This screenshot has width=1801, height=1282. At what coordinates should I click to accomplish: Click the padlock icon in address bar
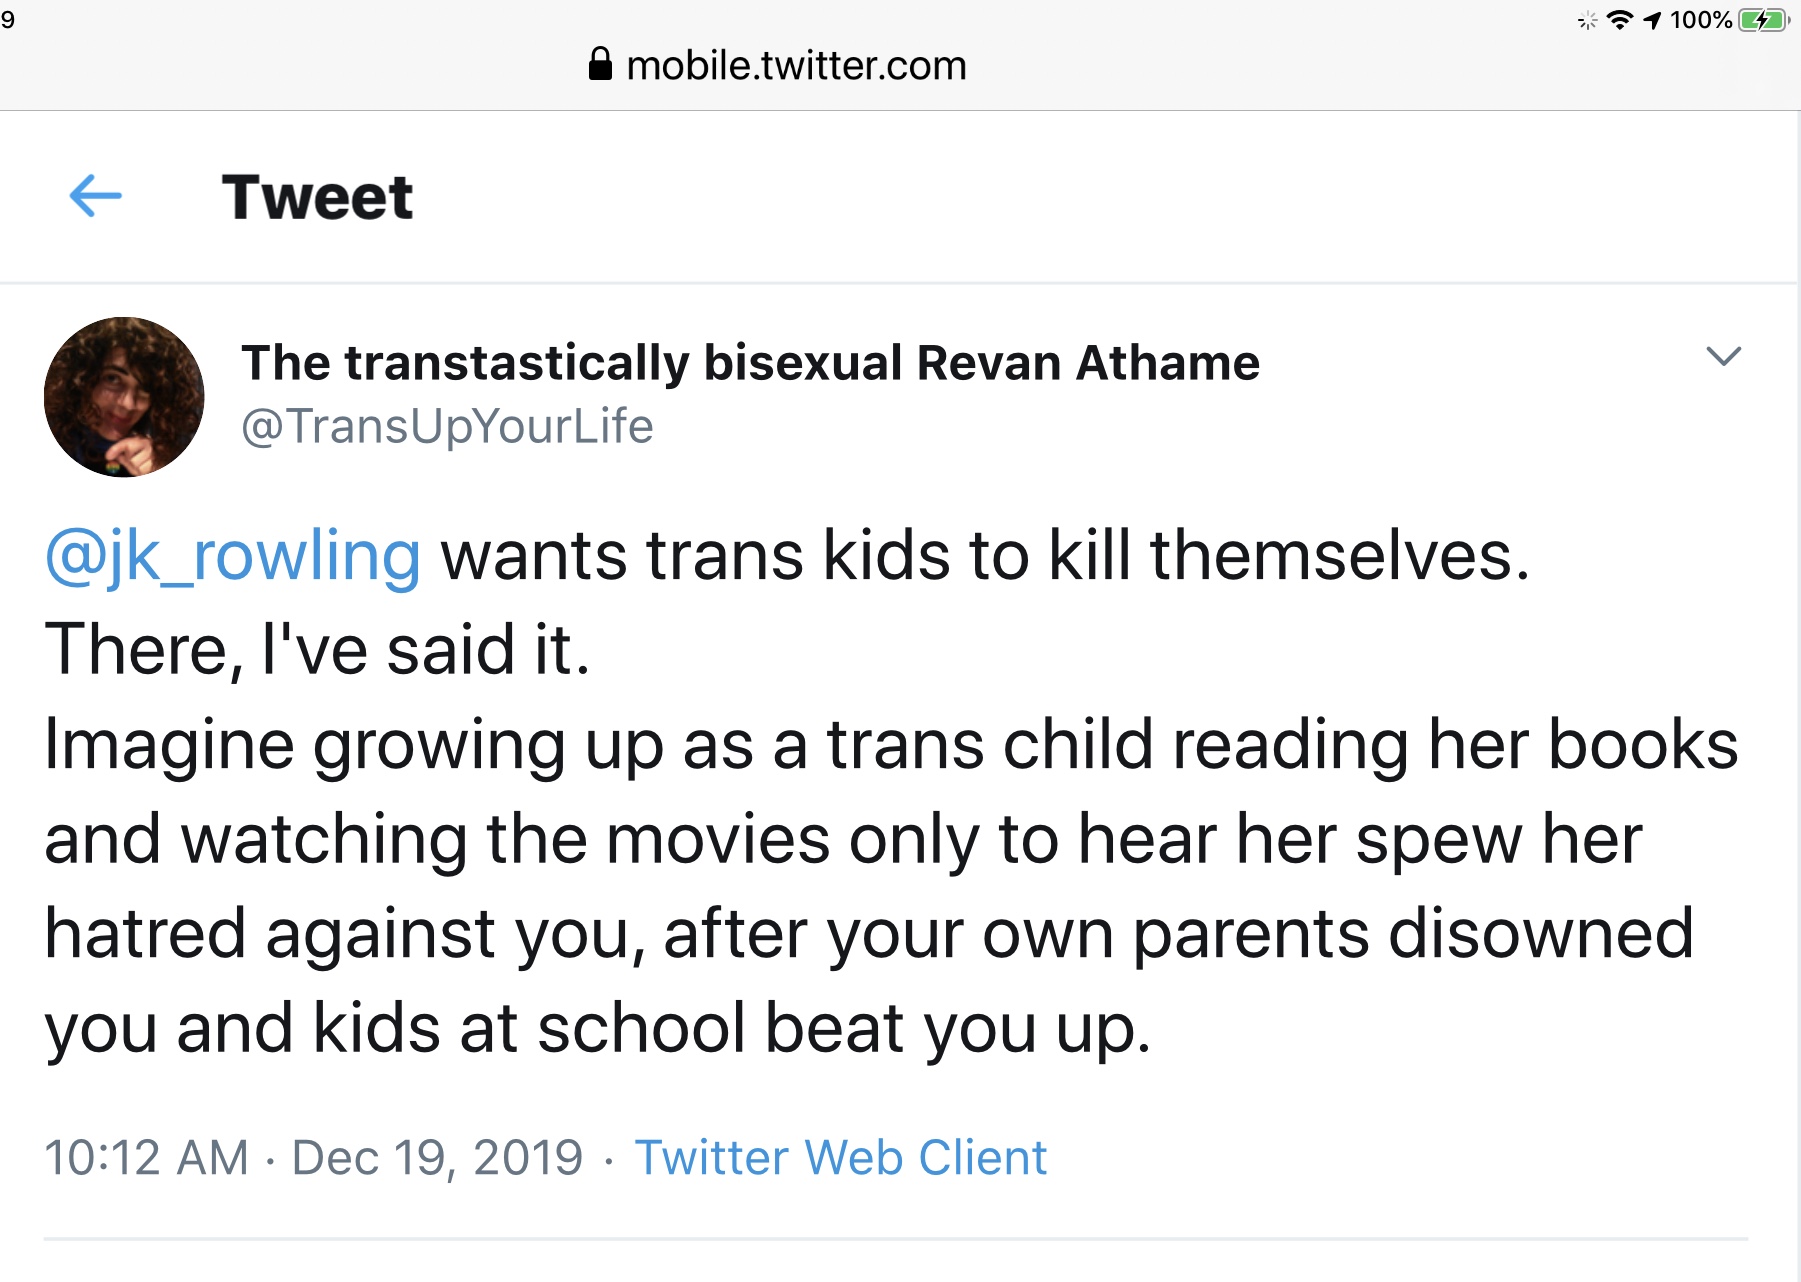(600, 65)
